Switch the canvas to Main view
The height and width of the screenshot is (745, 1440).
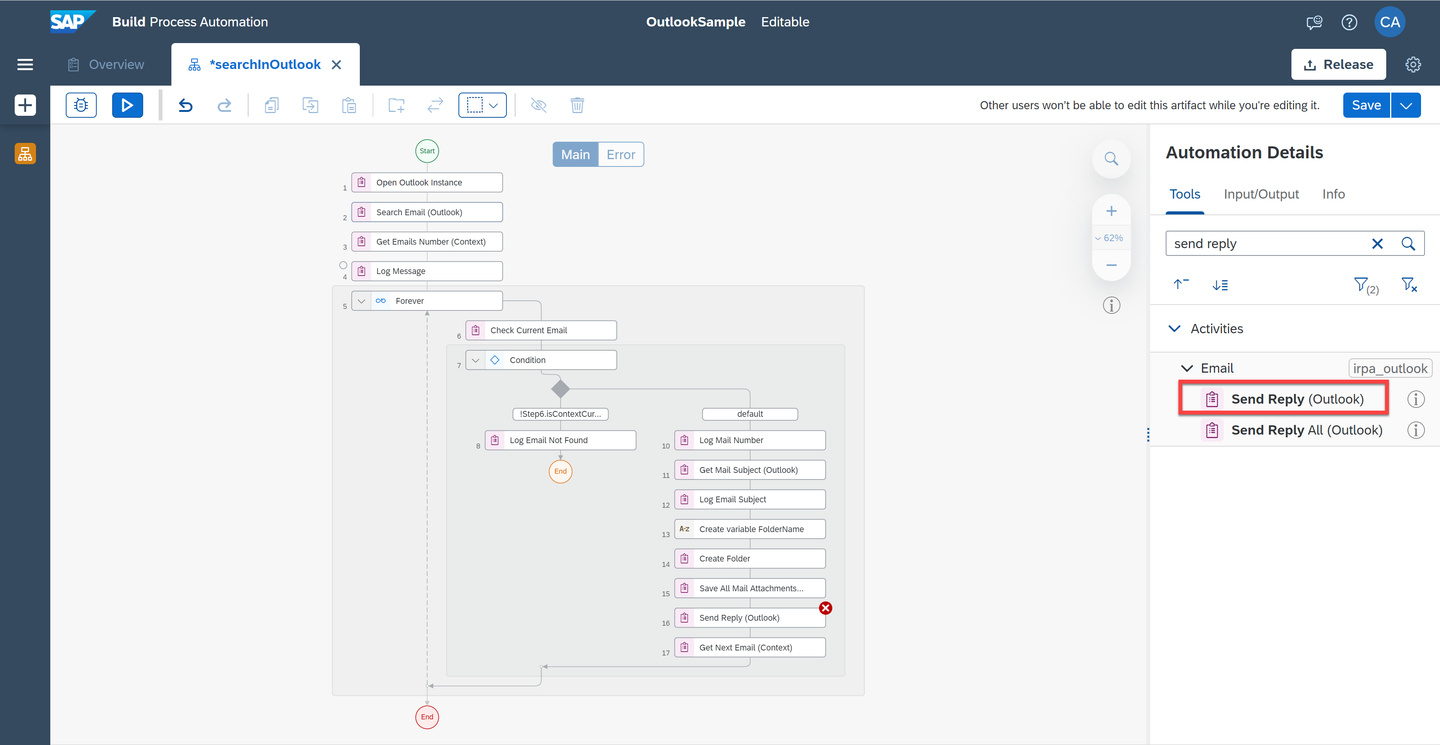[575, 154]
